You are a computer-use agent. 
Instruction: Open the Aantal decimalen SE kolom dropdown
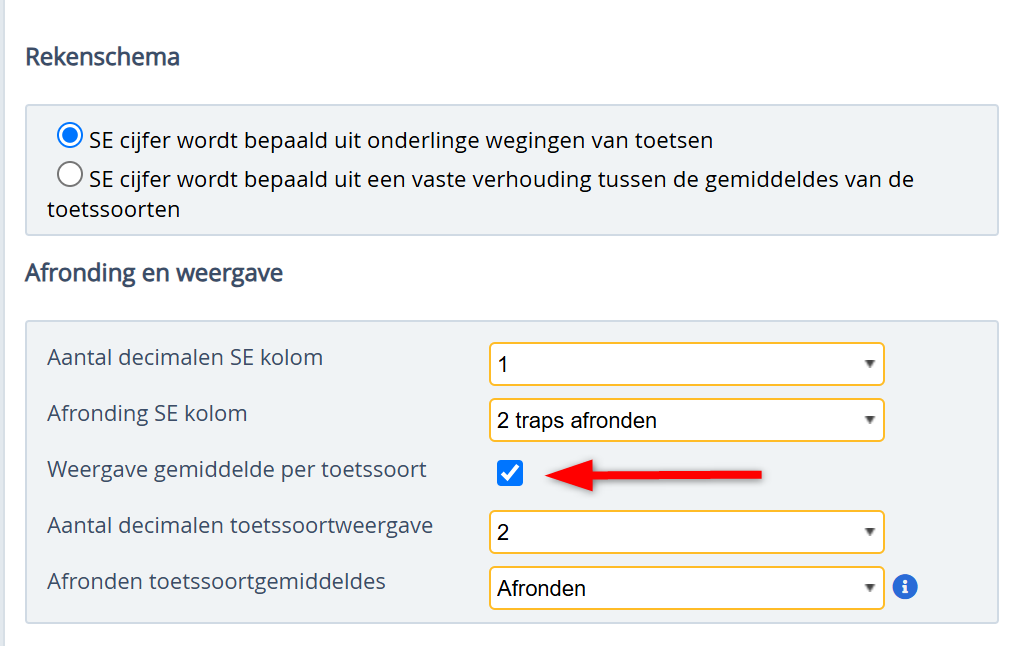[x=686, y=364]
